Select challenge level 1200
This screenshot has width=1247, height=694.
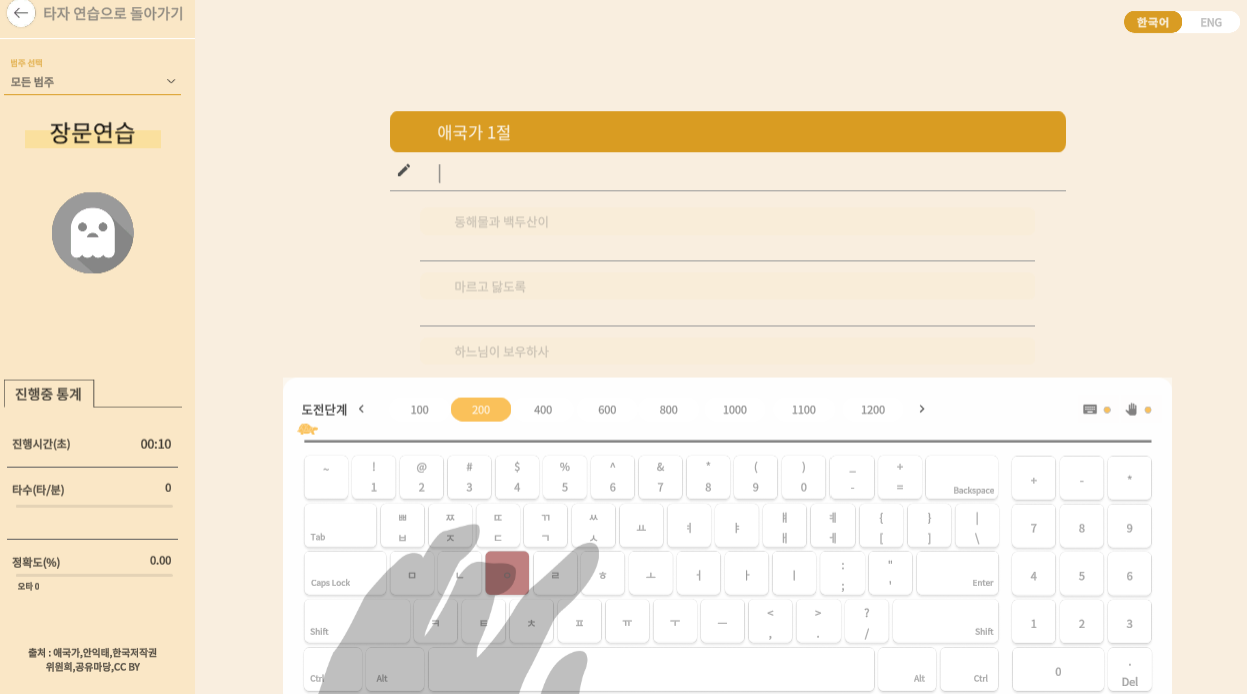pos(873,410)
